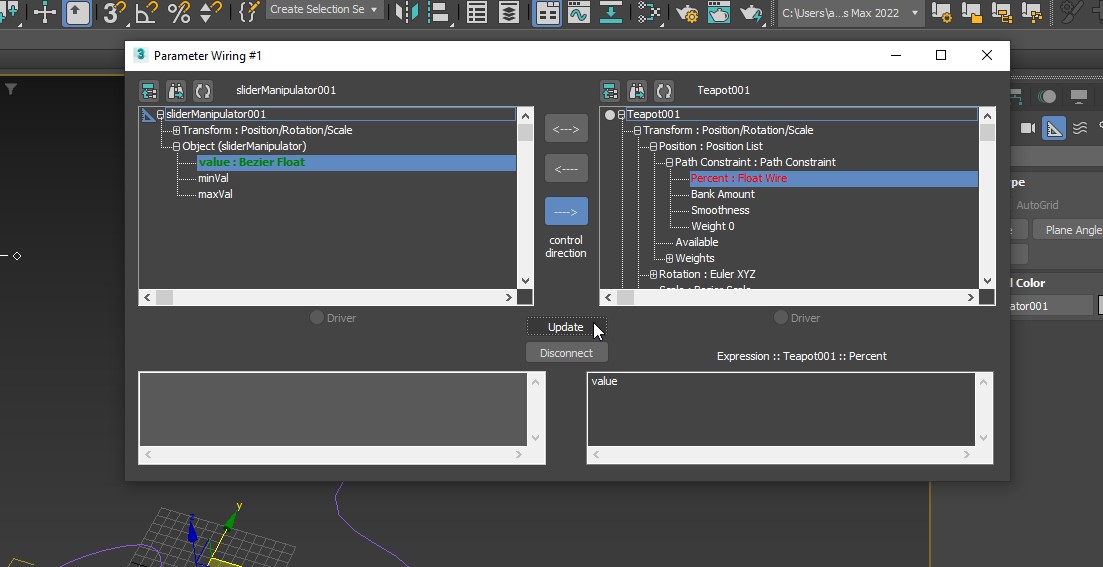
Task: Click the Mirror tool icon
Action: [407, 12]
